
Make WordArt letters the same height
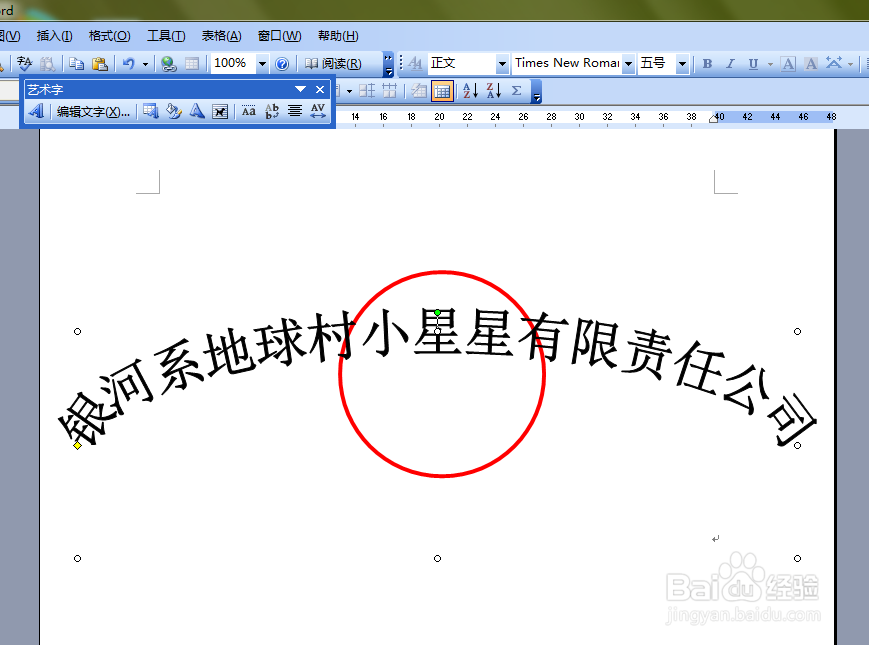248,111
